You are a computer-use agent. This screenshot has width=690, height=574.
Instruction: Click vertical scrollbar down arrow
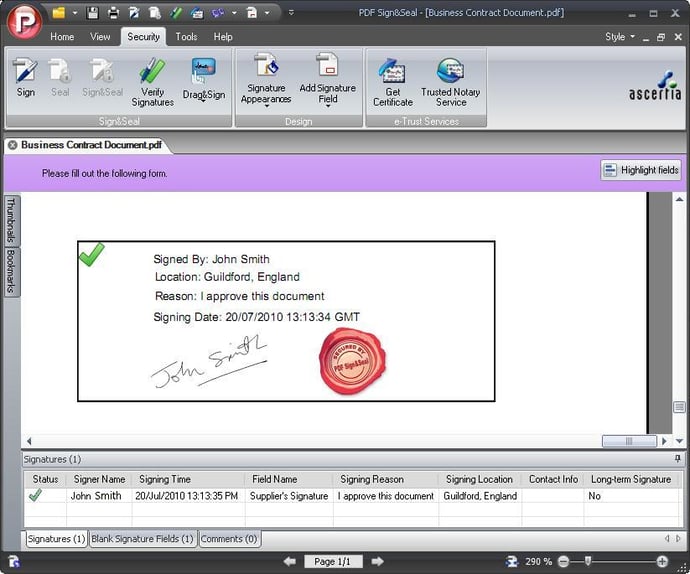[x=679, y=441]
